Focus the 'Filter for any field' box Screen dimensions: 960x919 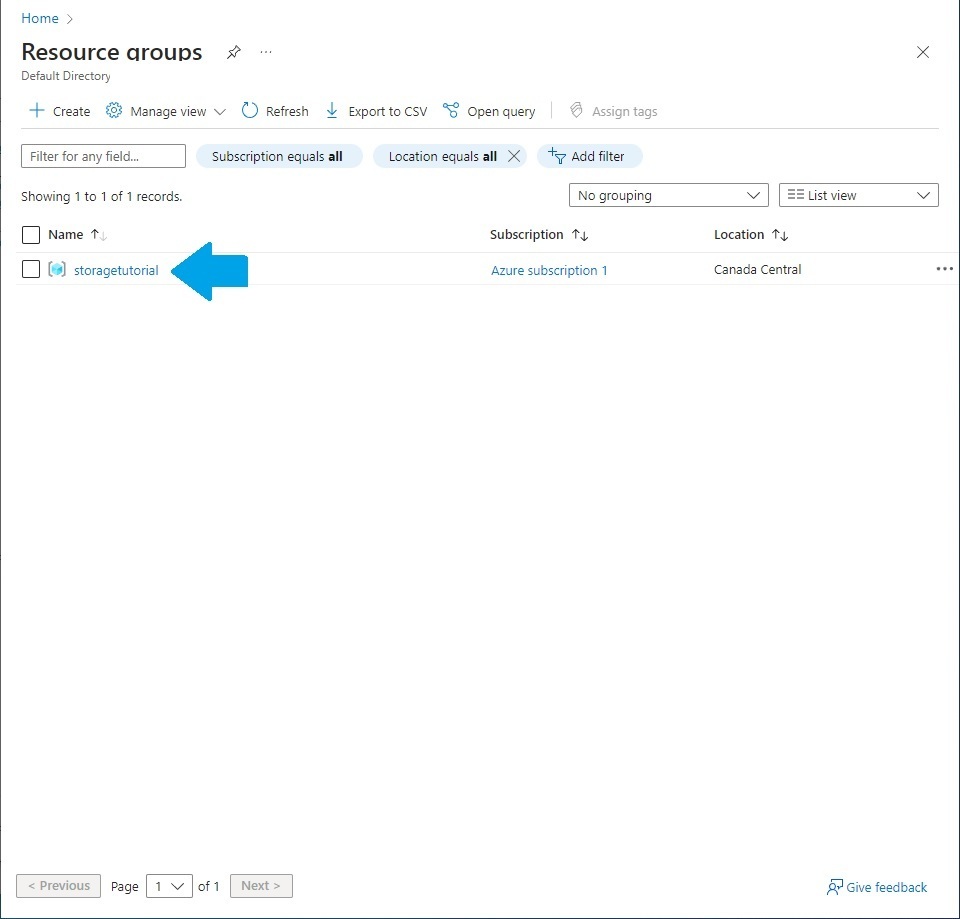pyautogui.click(x=103, y=156)
